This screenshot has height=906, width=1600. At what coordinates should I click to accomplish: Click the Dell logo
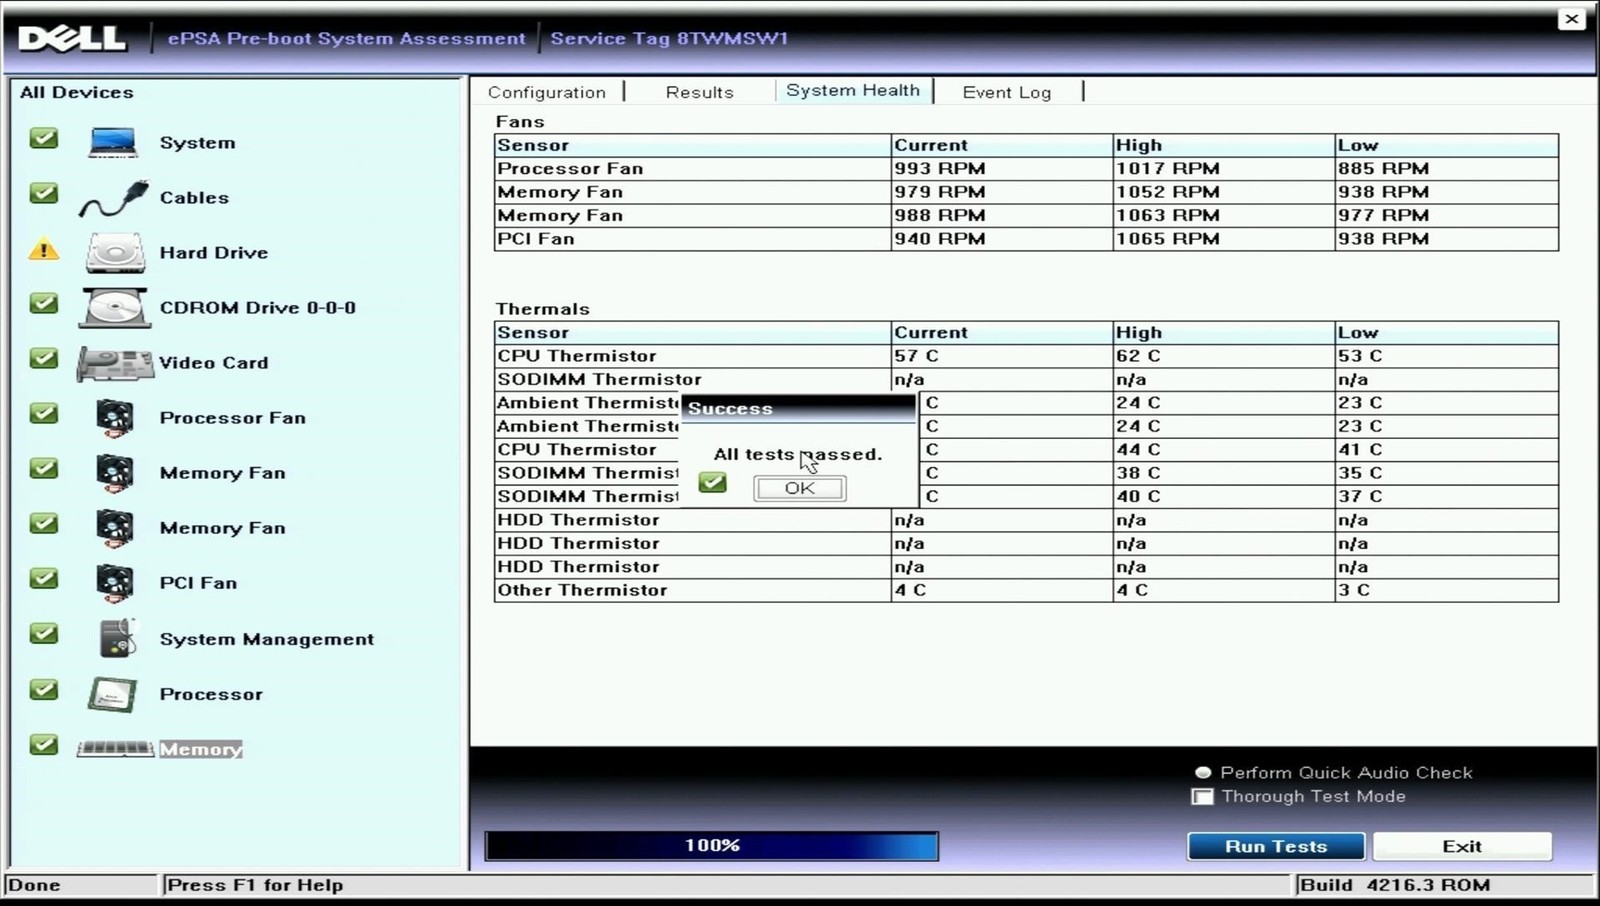click(72, 38)
